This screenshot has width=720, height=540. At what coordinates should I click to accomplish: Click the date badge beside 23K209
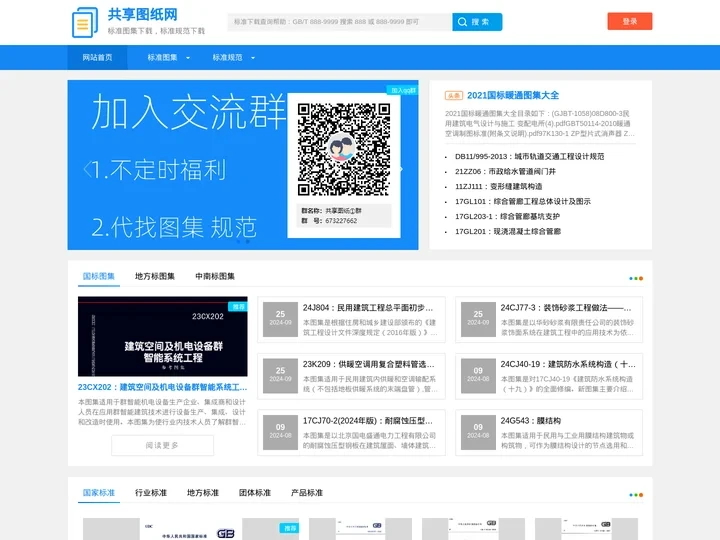click(280, 376)
